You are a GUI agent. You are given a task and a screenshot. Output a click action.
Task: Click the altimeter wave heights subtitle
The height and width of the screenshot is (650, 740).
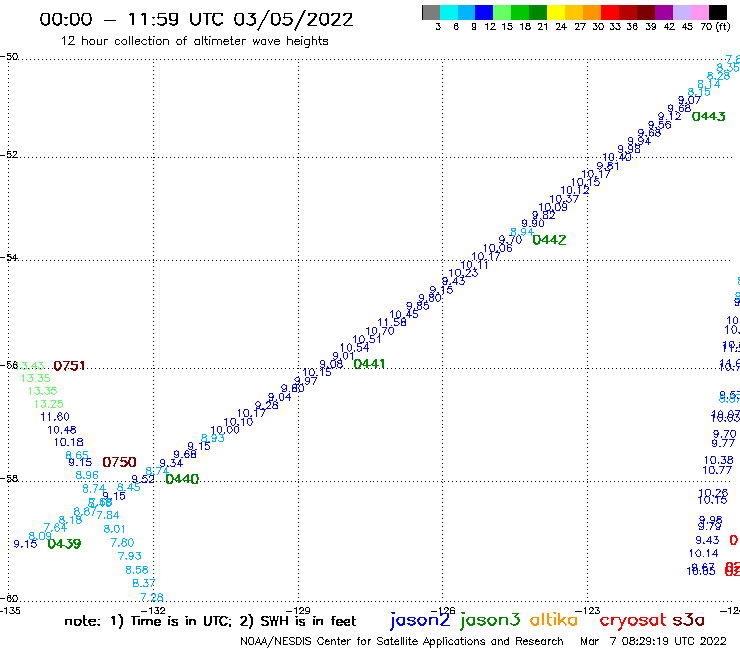[194, 41]
